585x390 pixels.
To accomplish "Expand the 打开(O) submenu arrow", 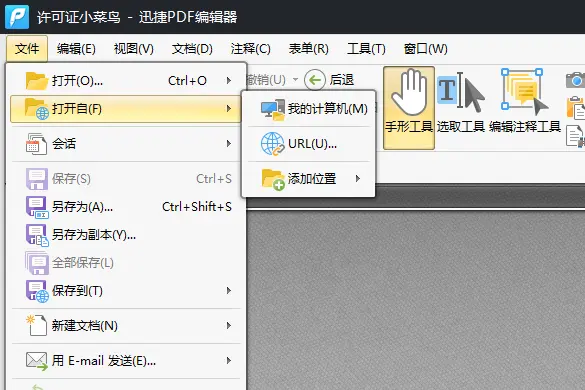I will [229, 81].
